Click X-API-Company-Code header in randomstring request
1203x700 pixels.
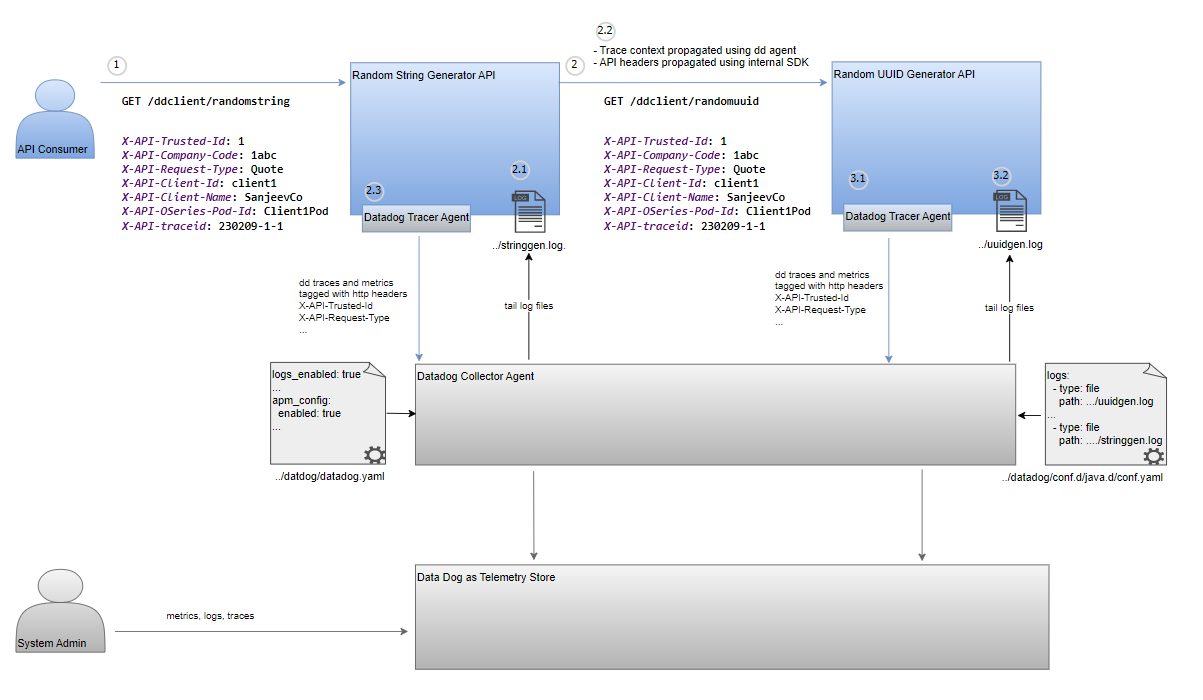(199, 156)
